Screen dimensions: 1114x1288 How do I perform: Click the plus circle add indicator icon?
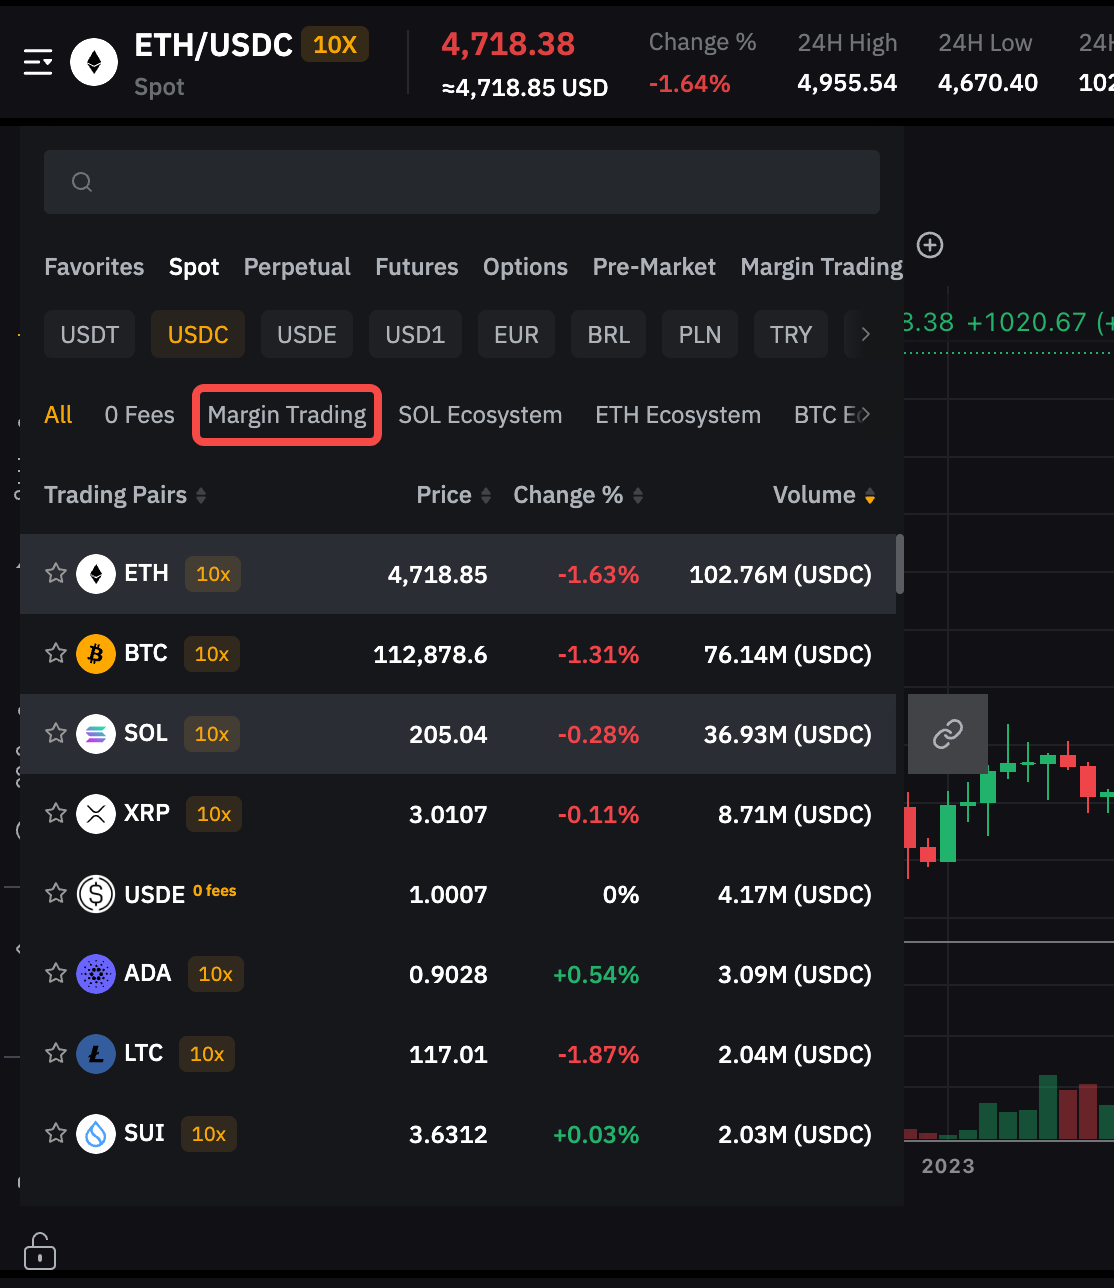click(930, 245)
